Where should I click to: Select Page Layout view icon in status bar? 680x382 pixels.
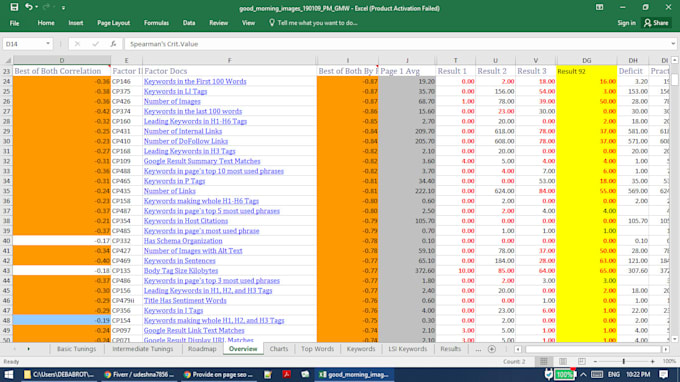pos(562,362)
